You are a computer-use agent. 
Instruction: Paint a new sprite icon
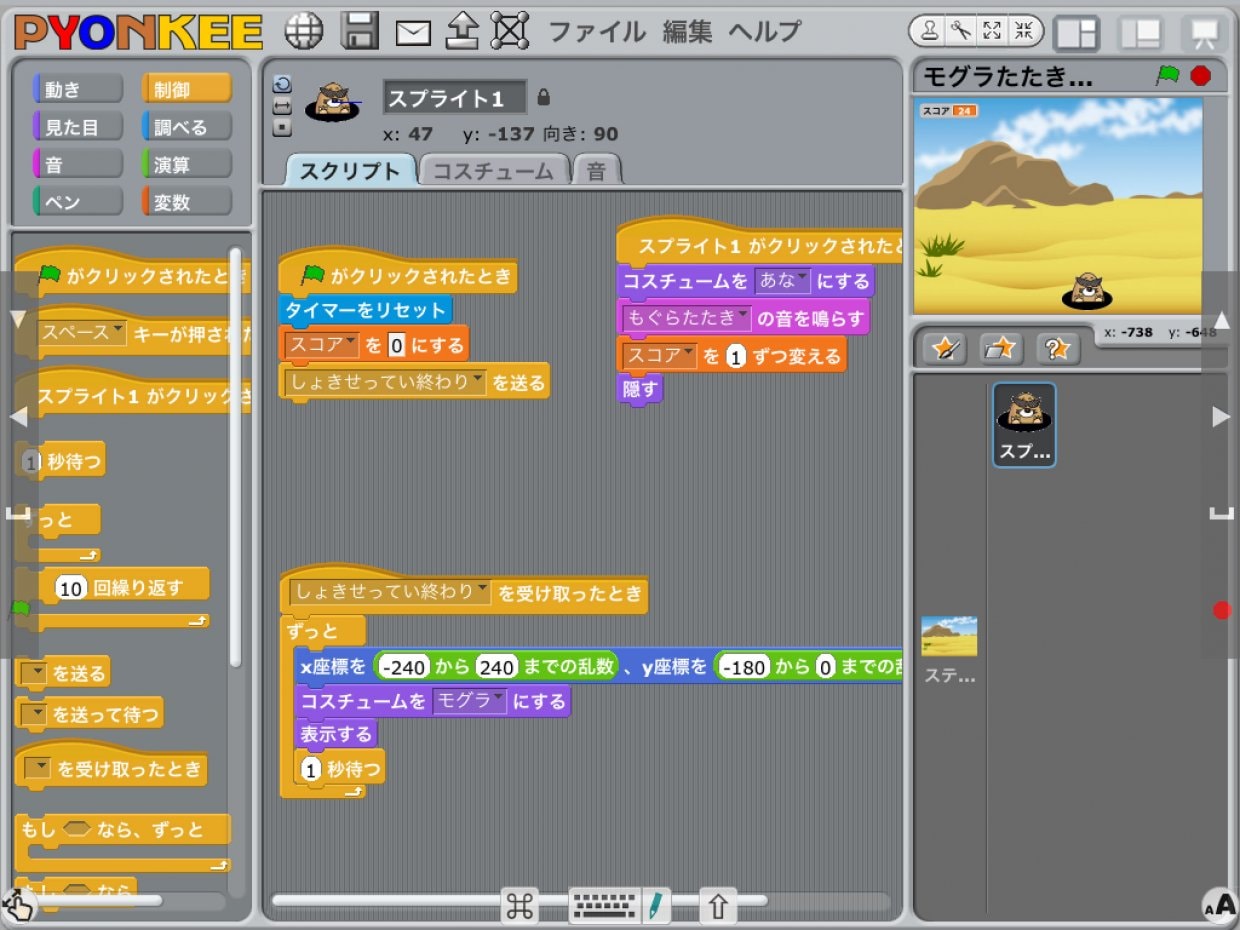coord(943,347)
